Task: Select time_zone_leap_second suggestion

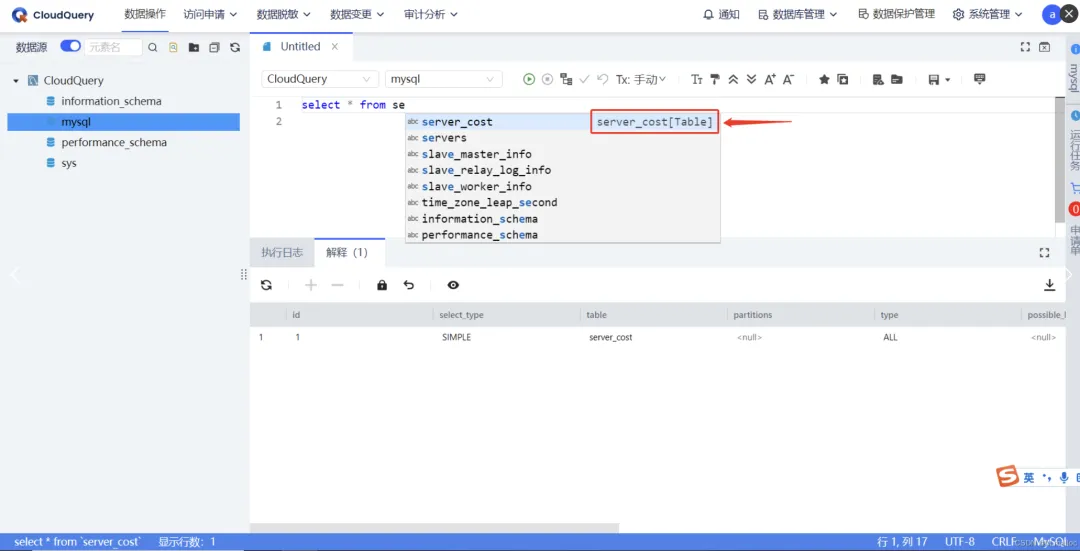Action: tap(562, 202)
